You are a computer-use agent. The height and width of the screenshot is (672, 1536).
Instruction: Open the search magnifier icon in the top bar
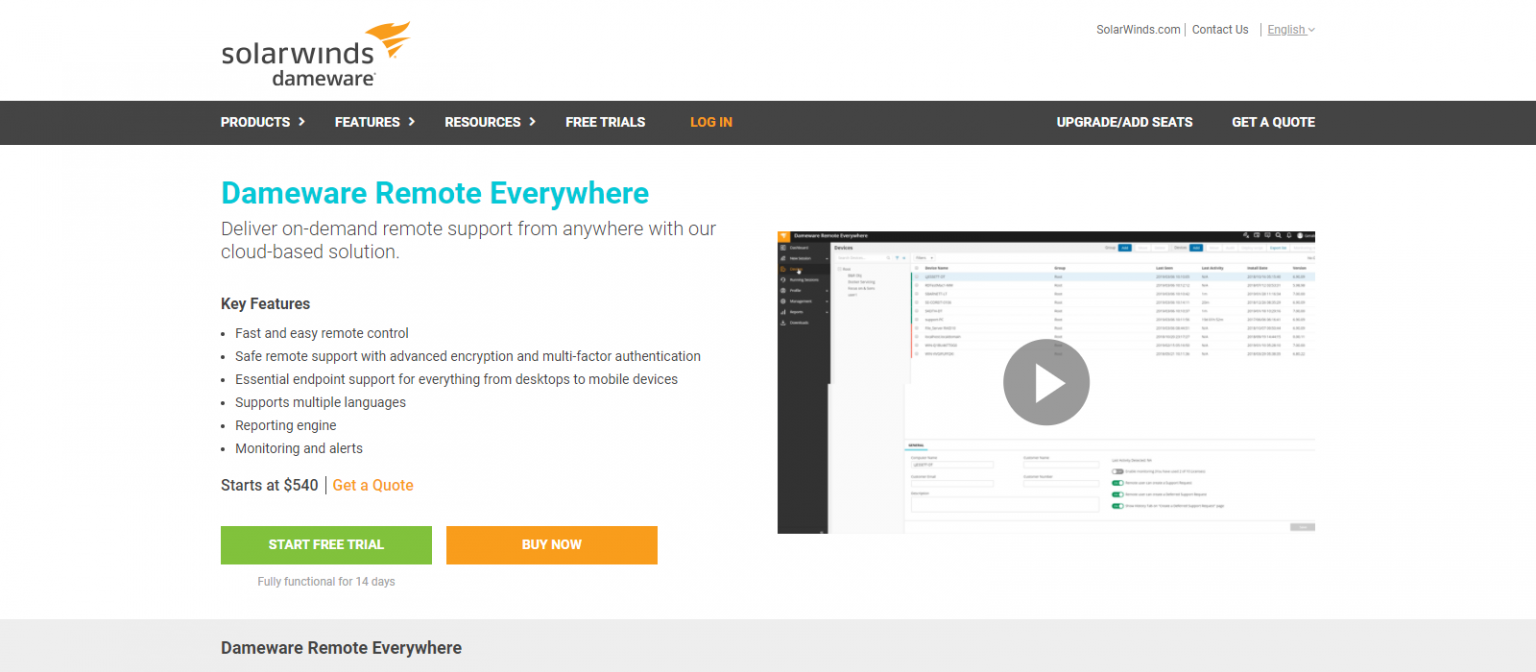(1278, 235)
